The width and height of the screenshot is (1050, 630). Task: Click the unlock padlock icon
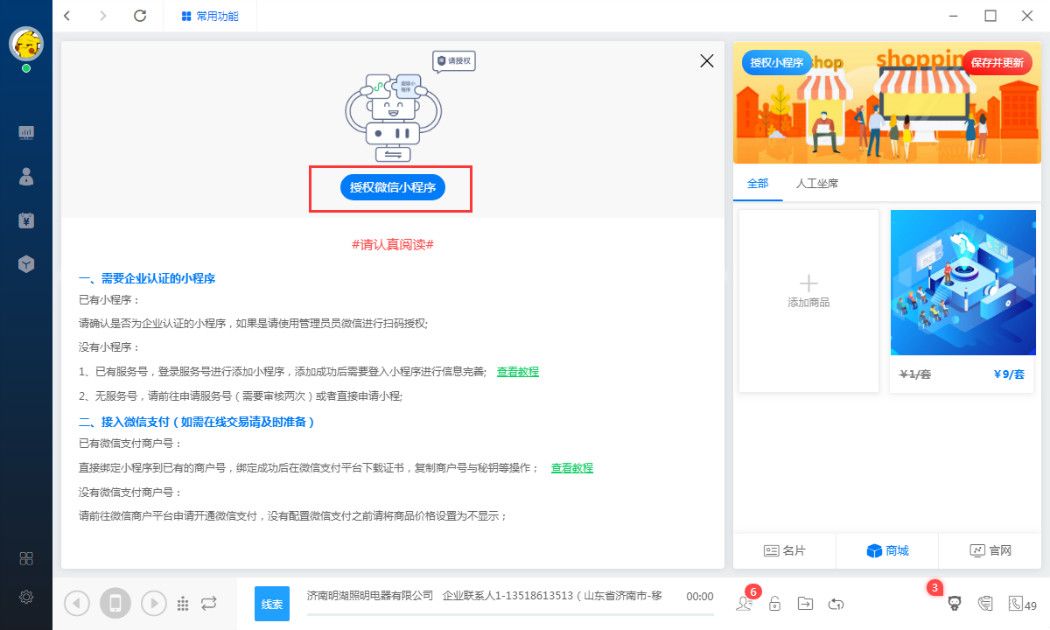(x=775, y=604)
